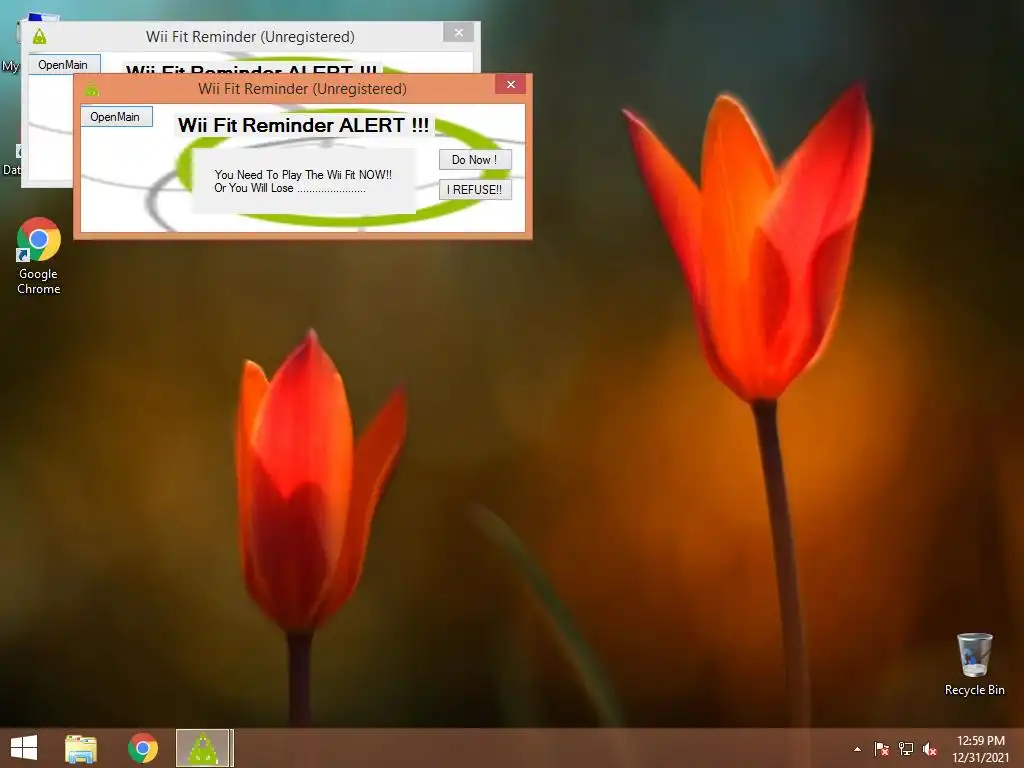Open the Action Center flag icon
This screenshot has width=1024, height=768.
[881, 749]
